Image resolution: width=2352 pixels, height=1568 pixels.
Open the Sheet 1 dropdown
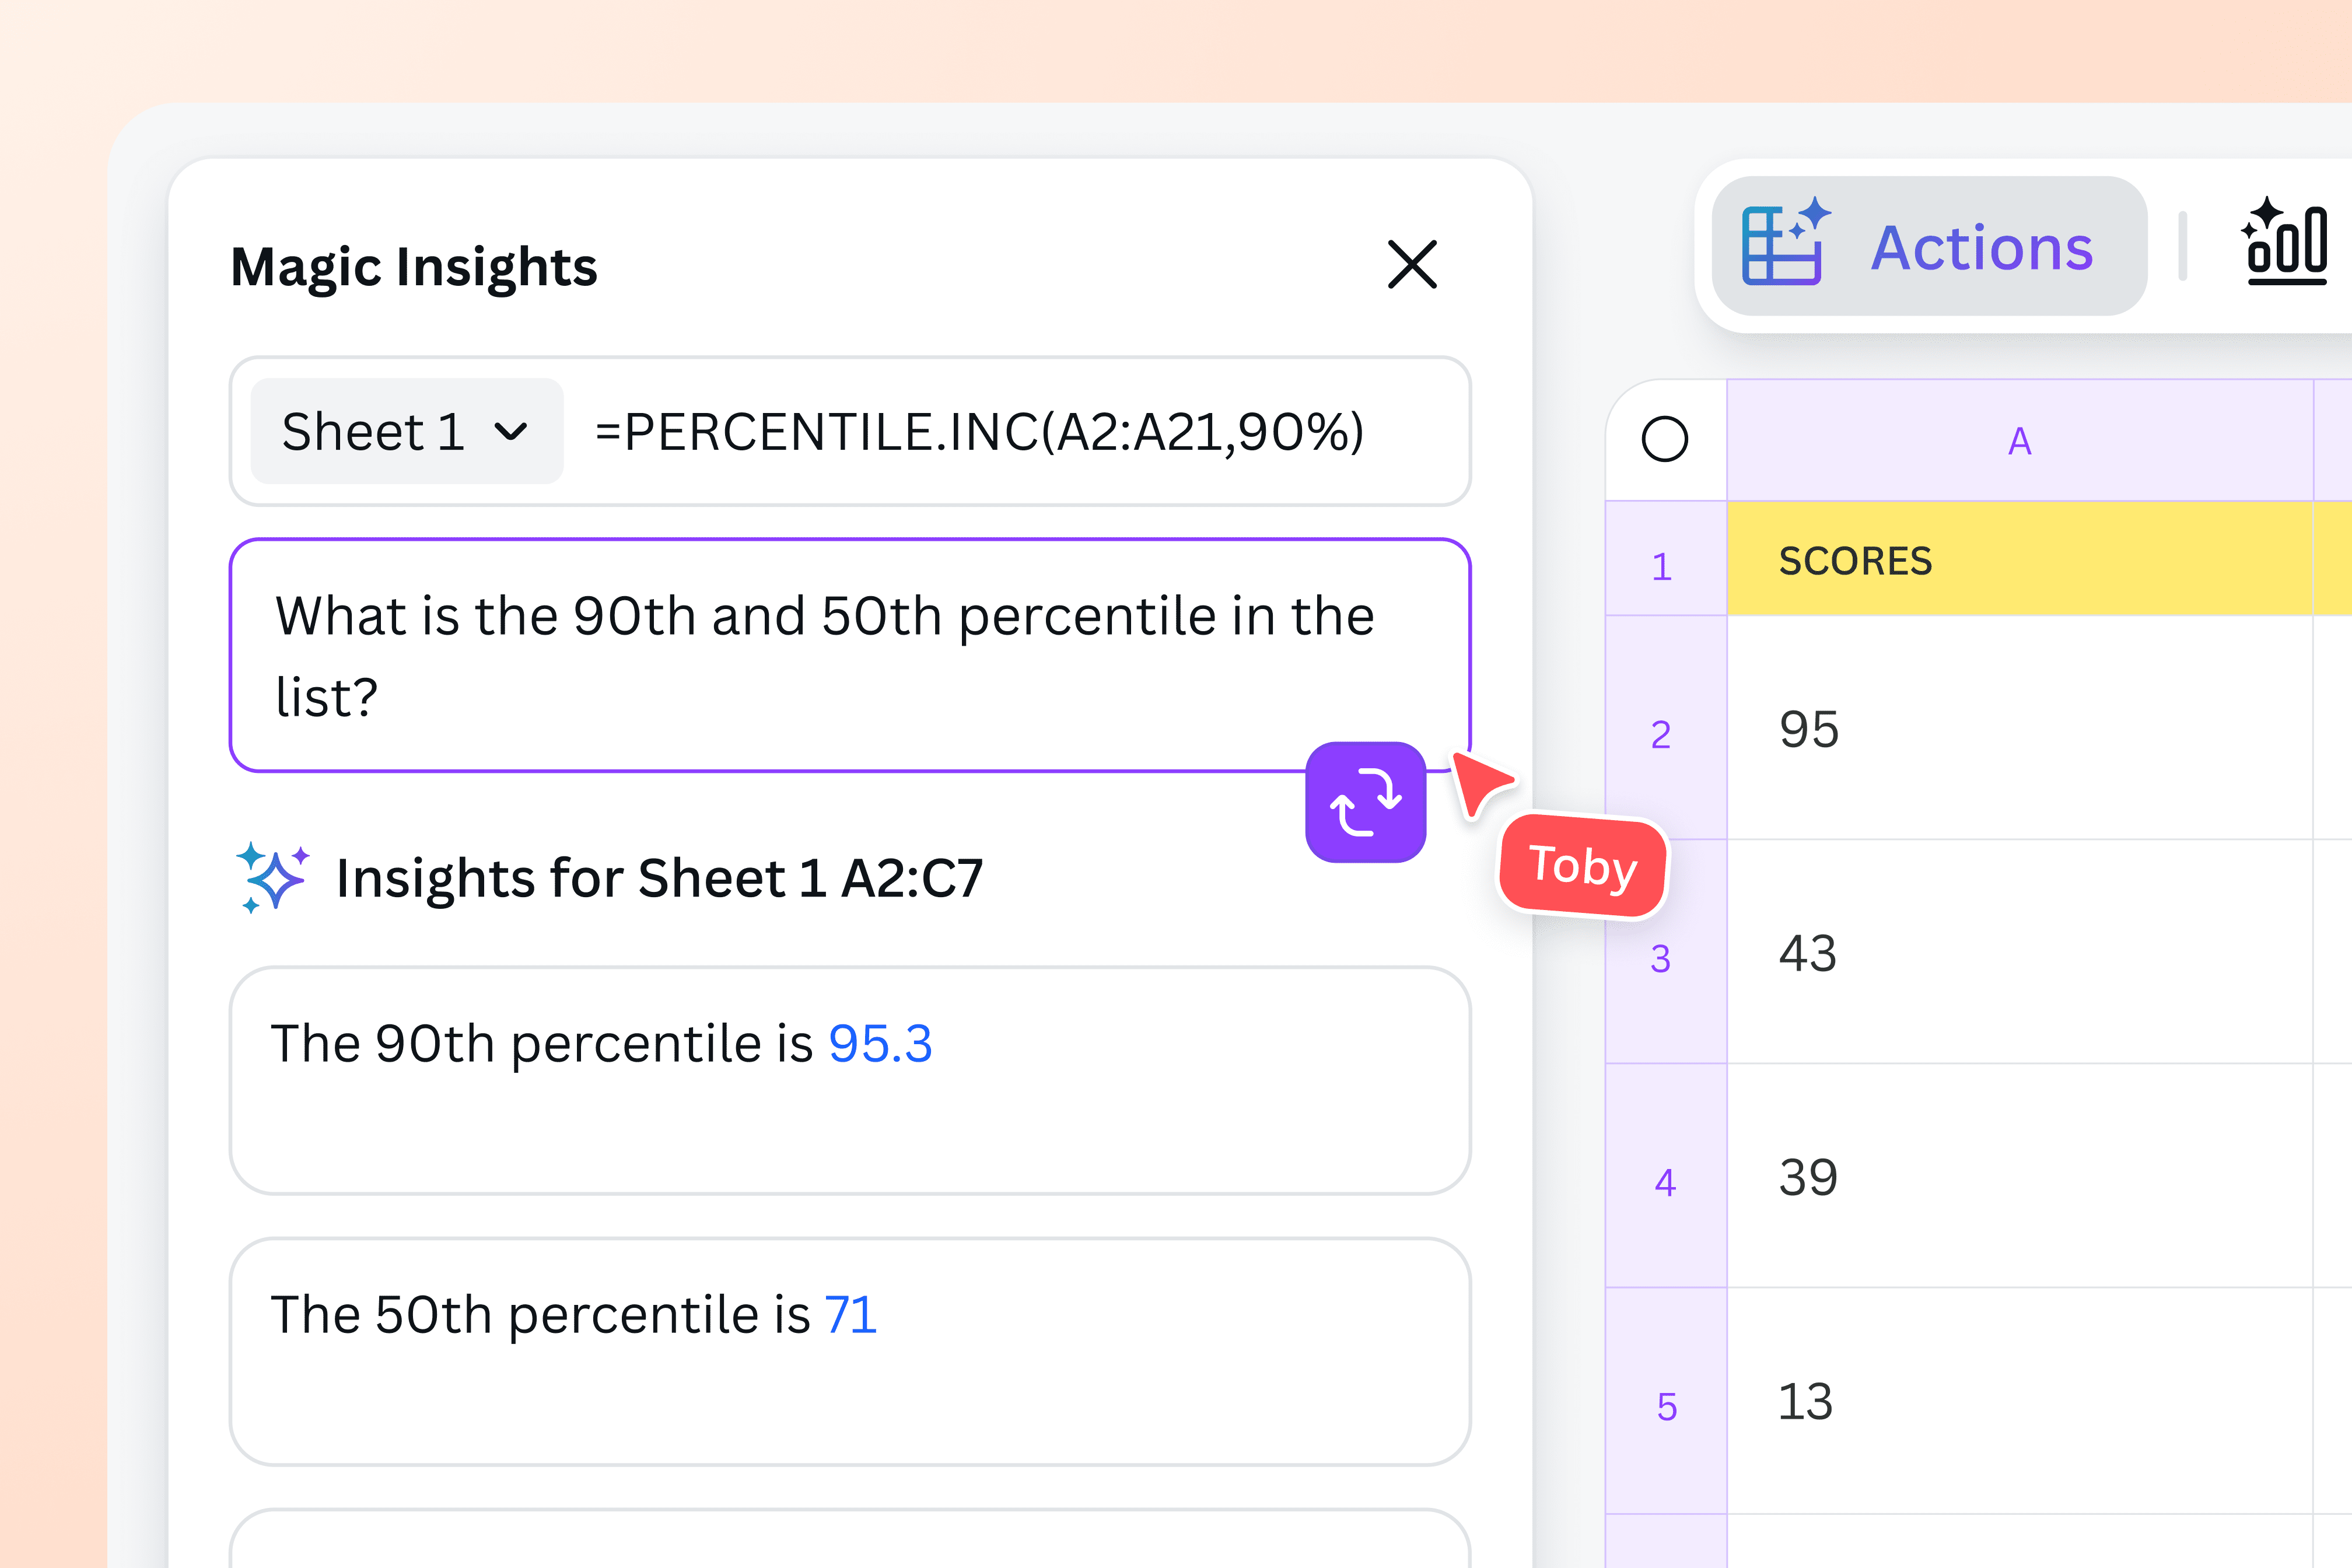click(404, 431)
